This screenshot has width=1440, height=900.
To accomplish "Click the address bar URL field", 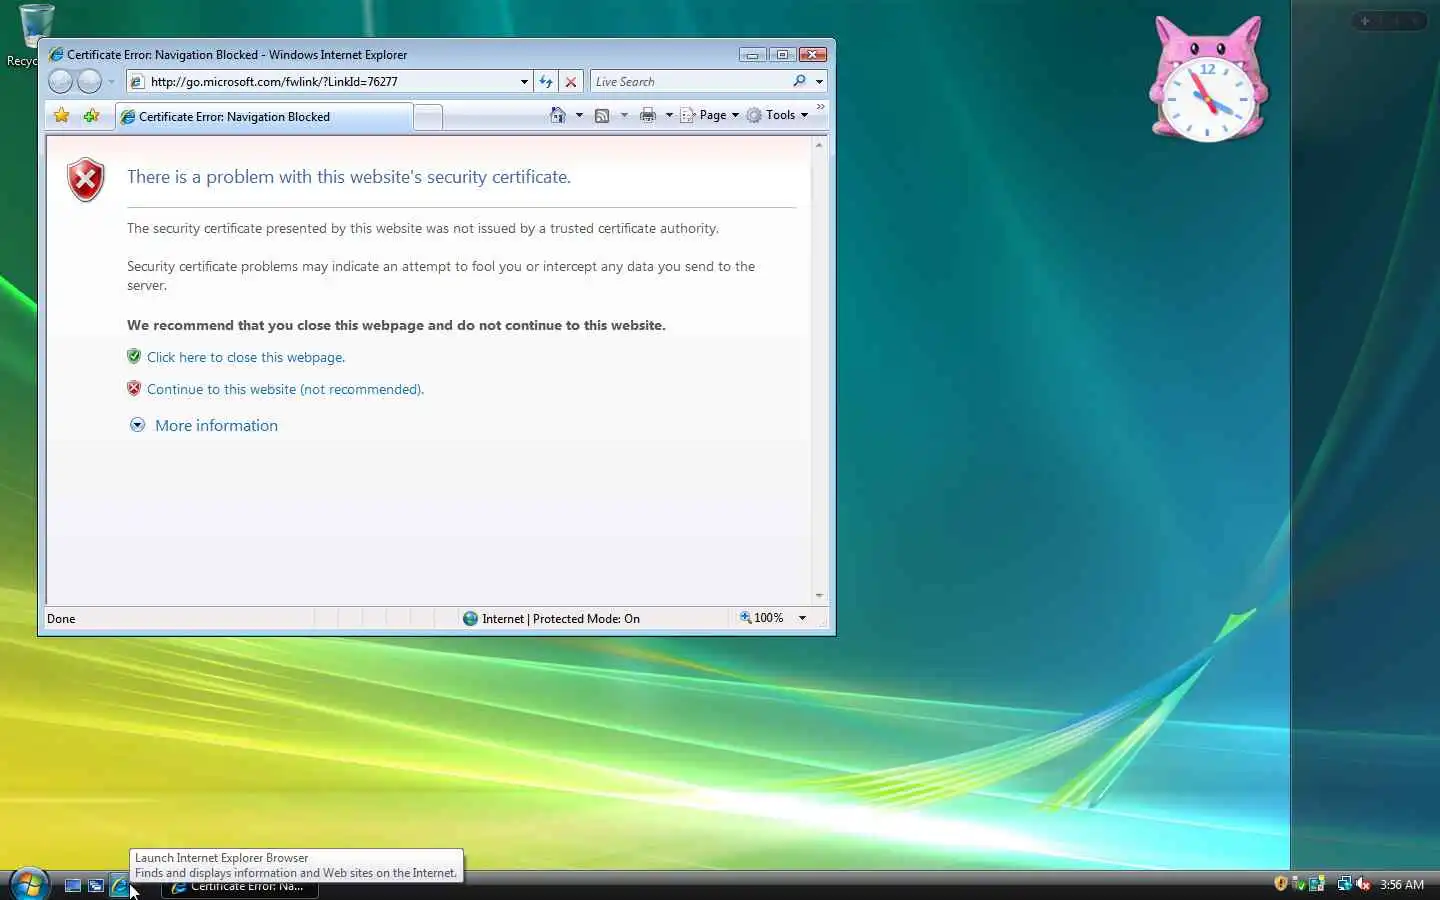I will click(330, 82).
